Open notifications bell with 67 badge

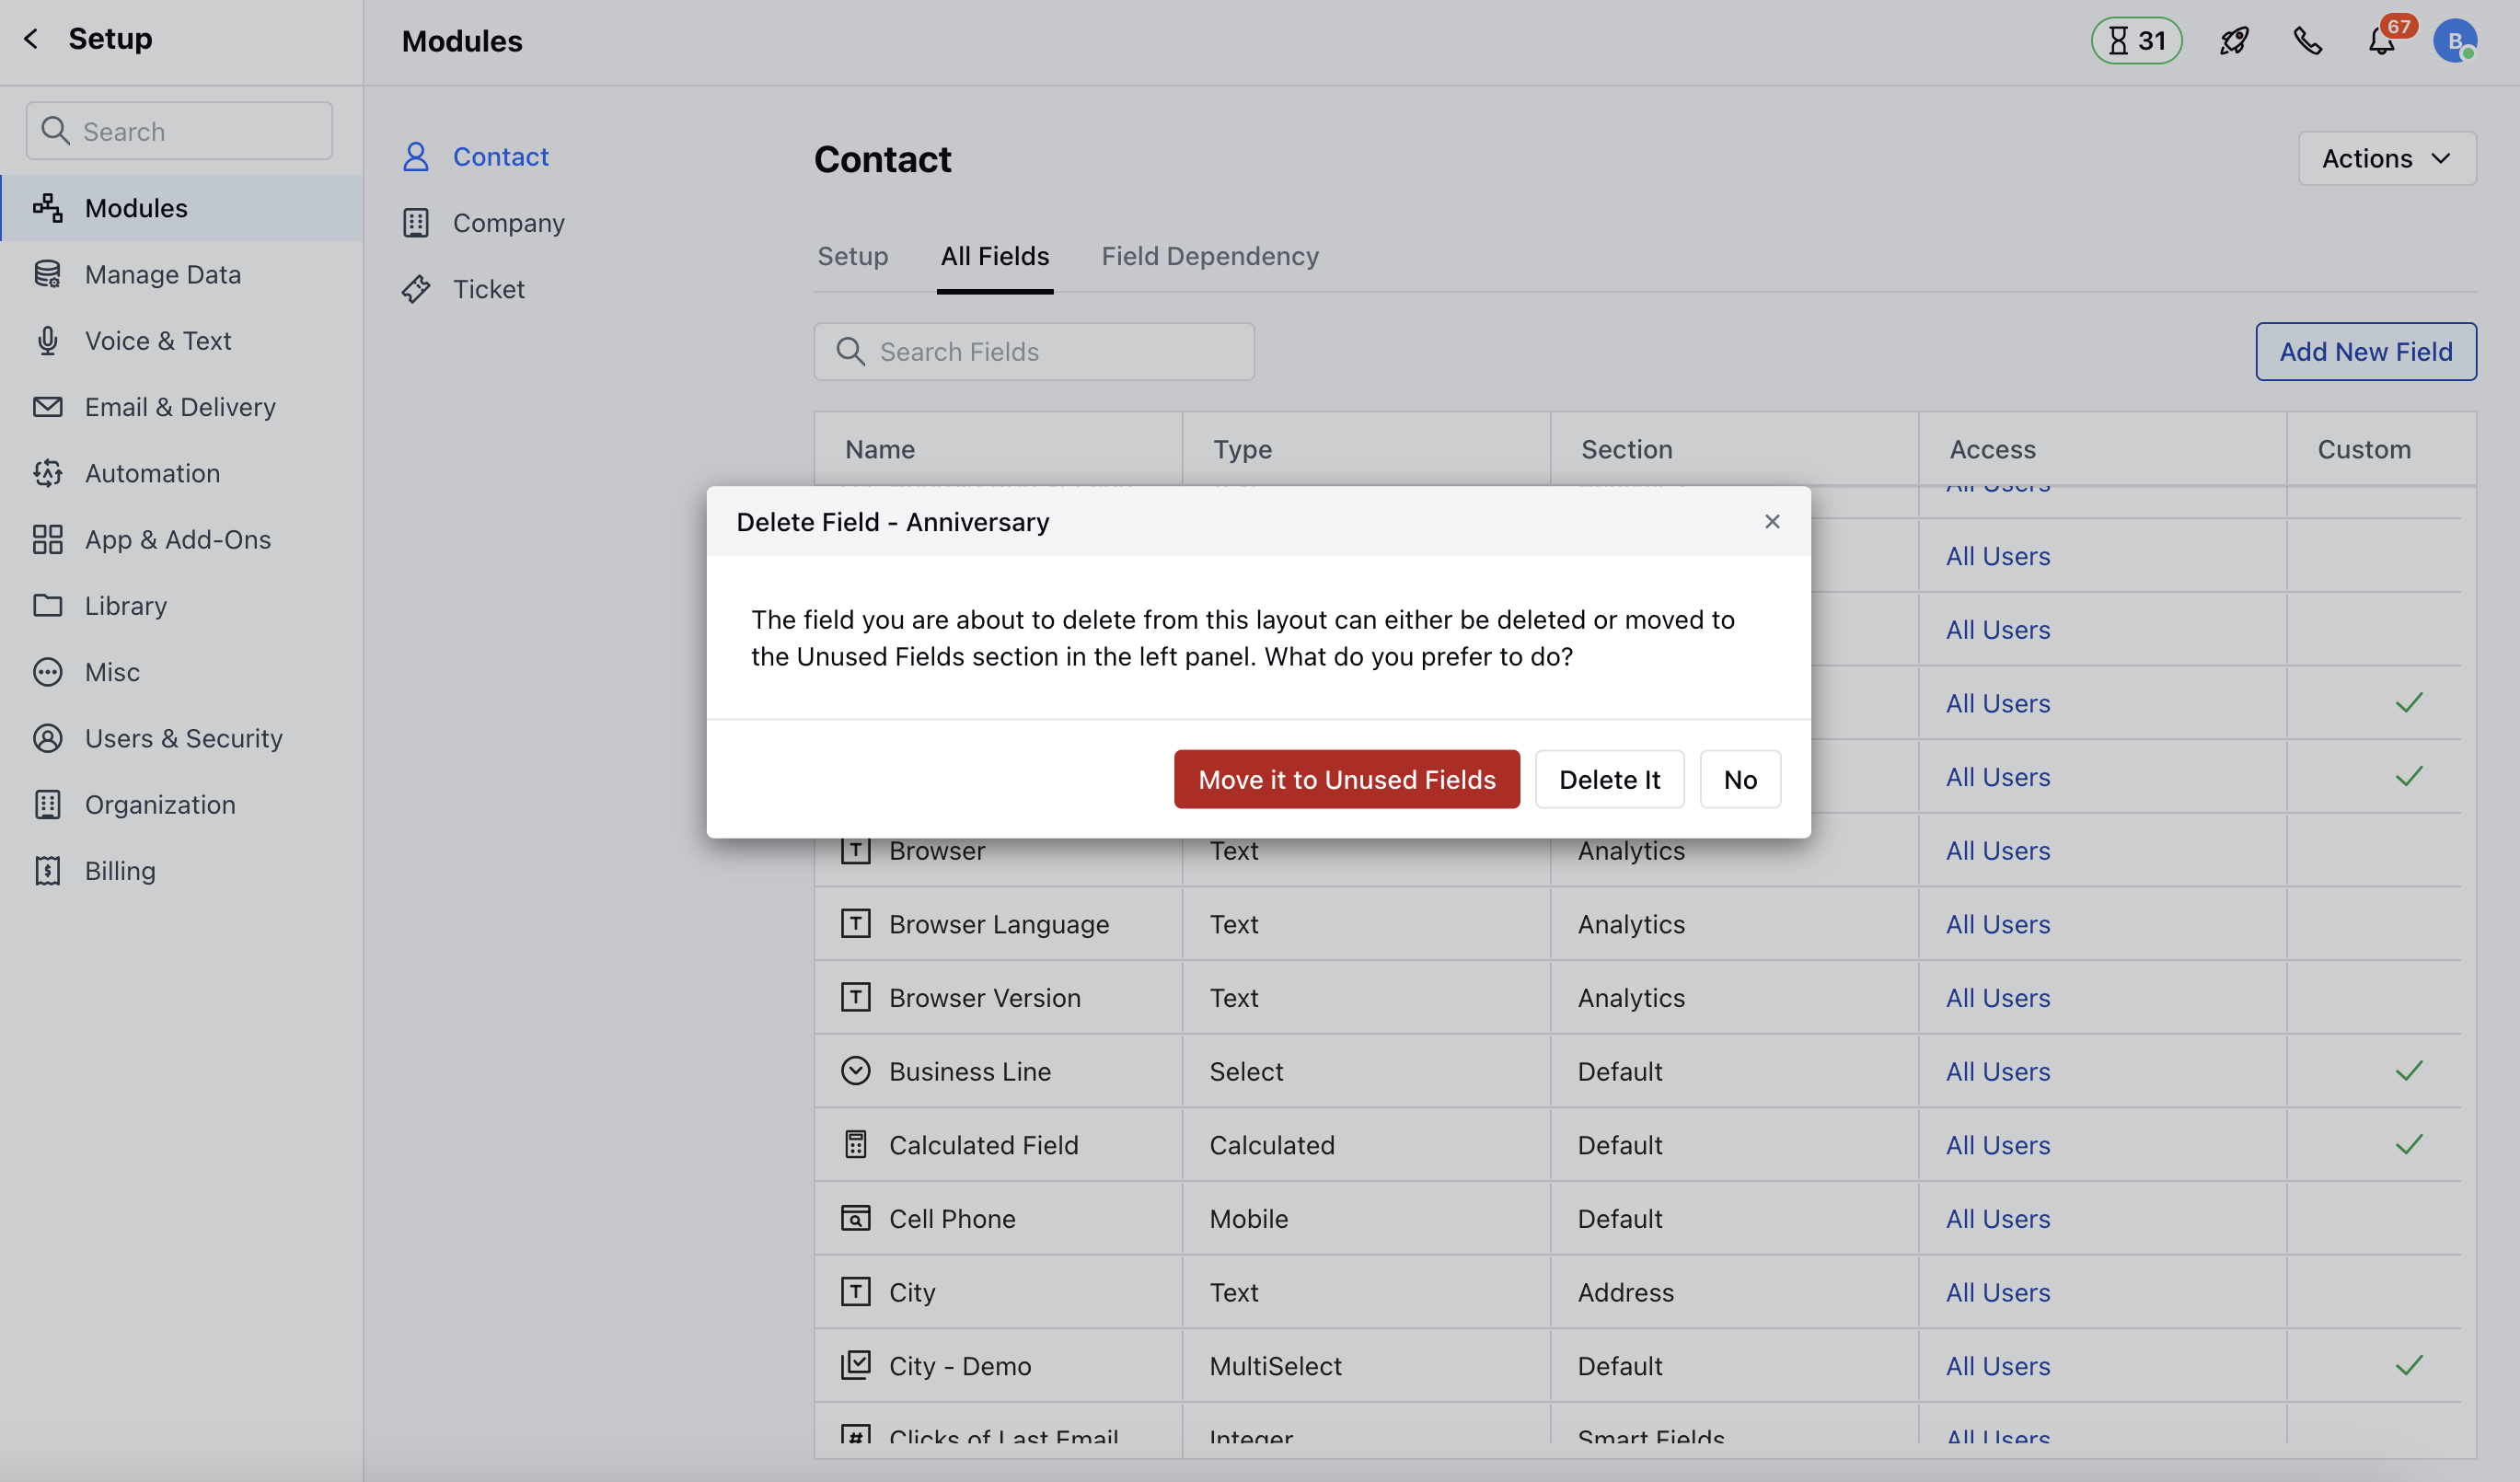pos(2382,41)
